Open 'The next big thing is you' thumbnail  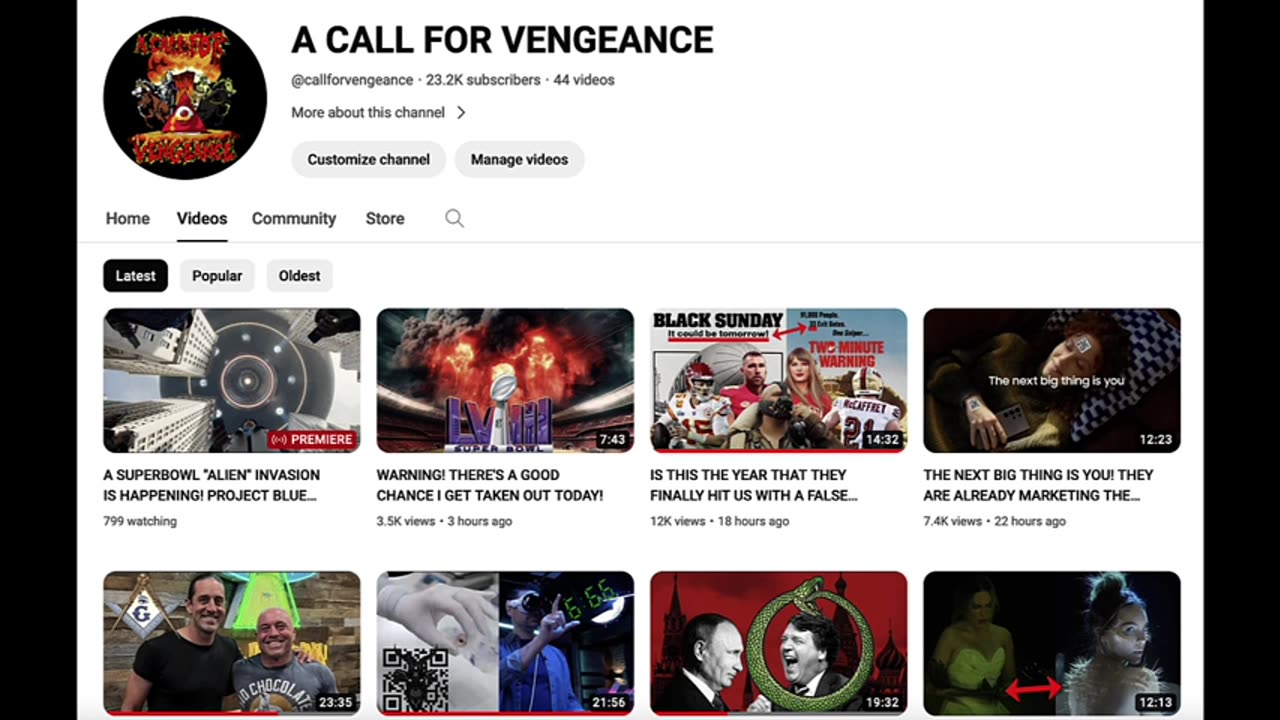click(x=1052, y=380)
